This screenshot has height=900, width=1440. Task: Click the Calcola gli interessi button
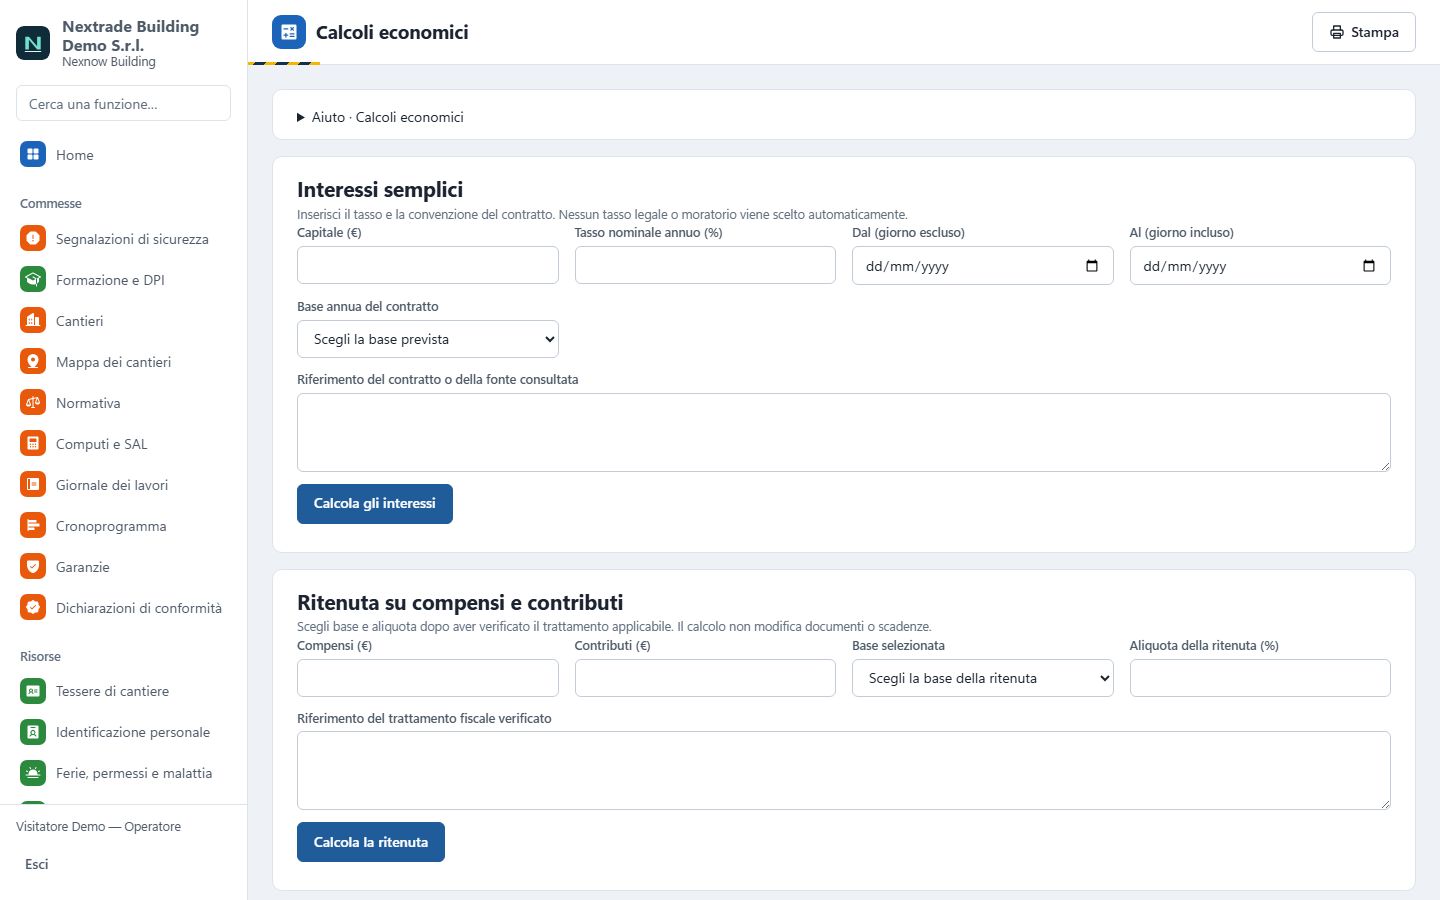point(375,504)
